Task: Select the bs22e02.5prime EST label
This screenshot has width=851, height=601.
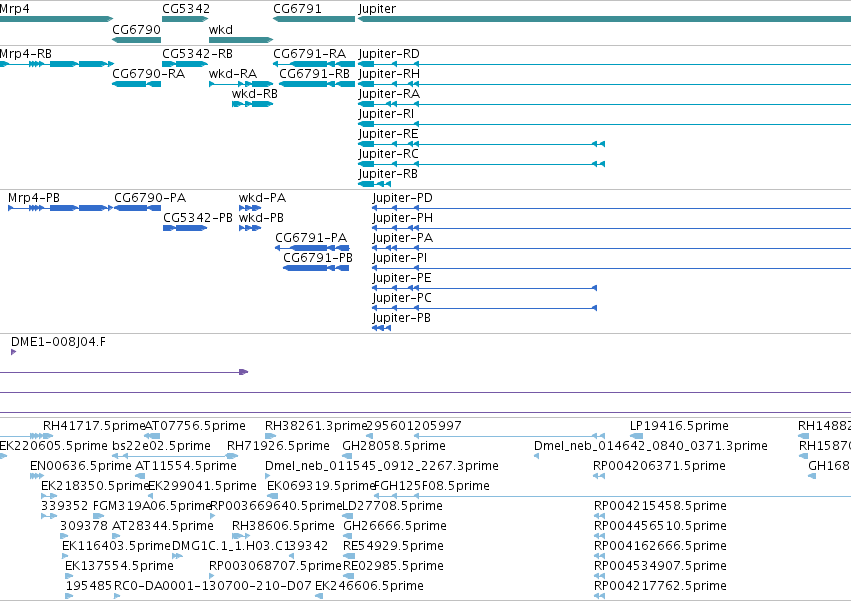Action: pos(161,446)
